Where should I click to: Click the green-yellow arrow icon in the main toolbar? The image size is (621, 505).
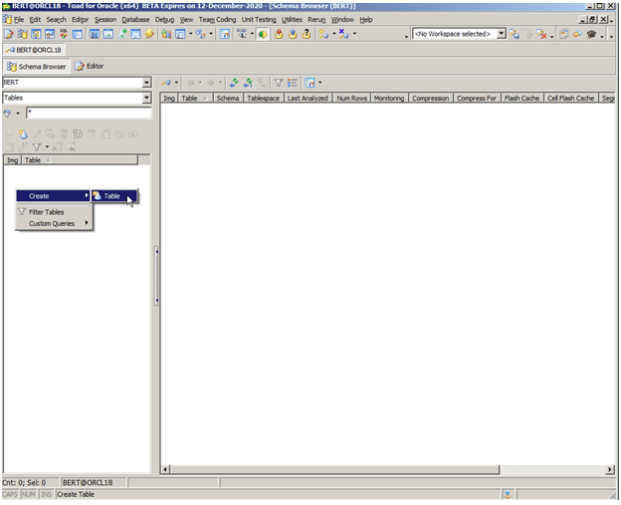coord(262,34)
